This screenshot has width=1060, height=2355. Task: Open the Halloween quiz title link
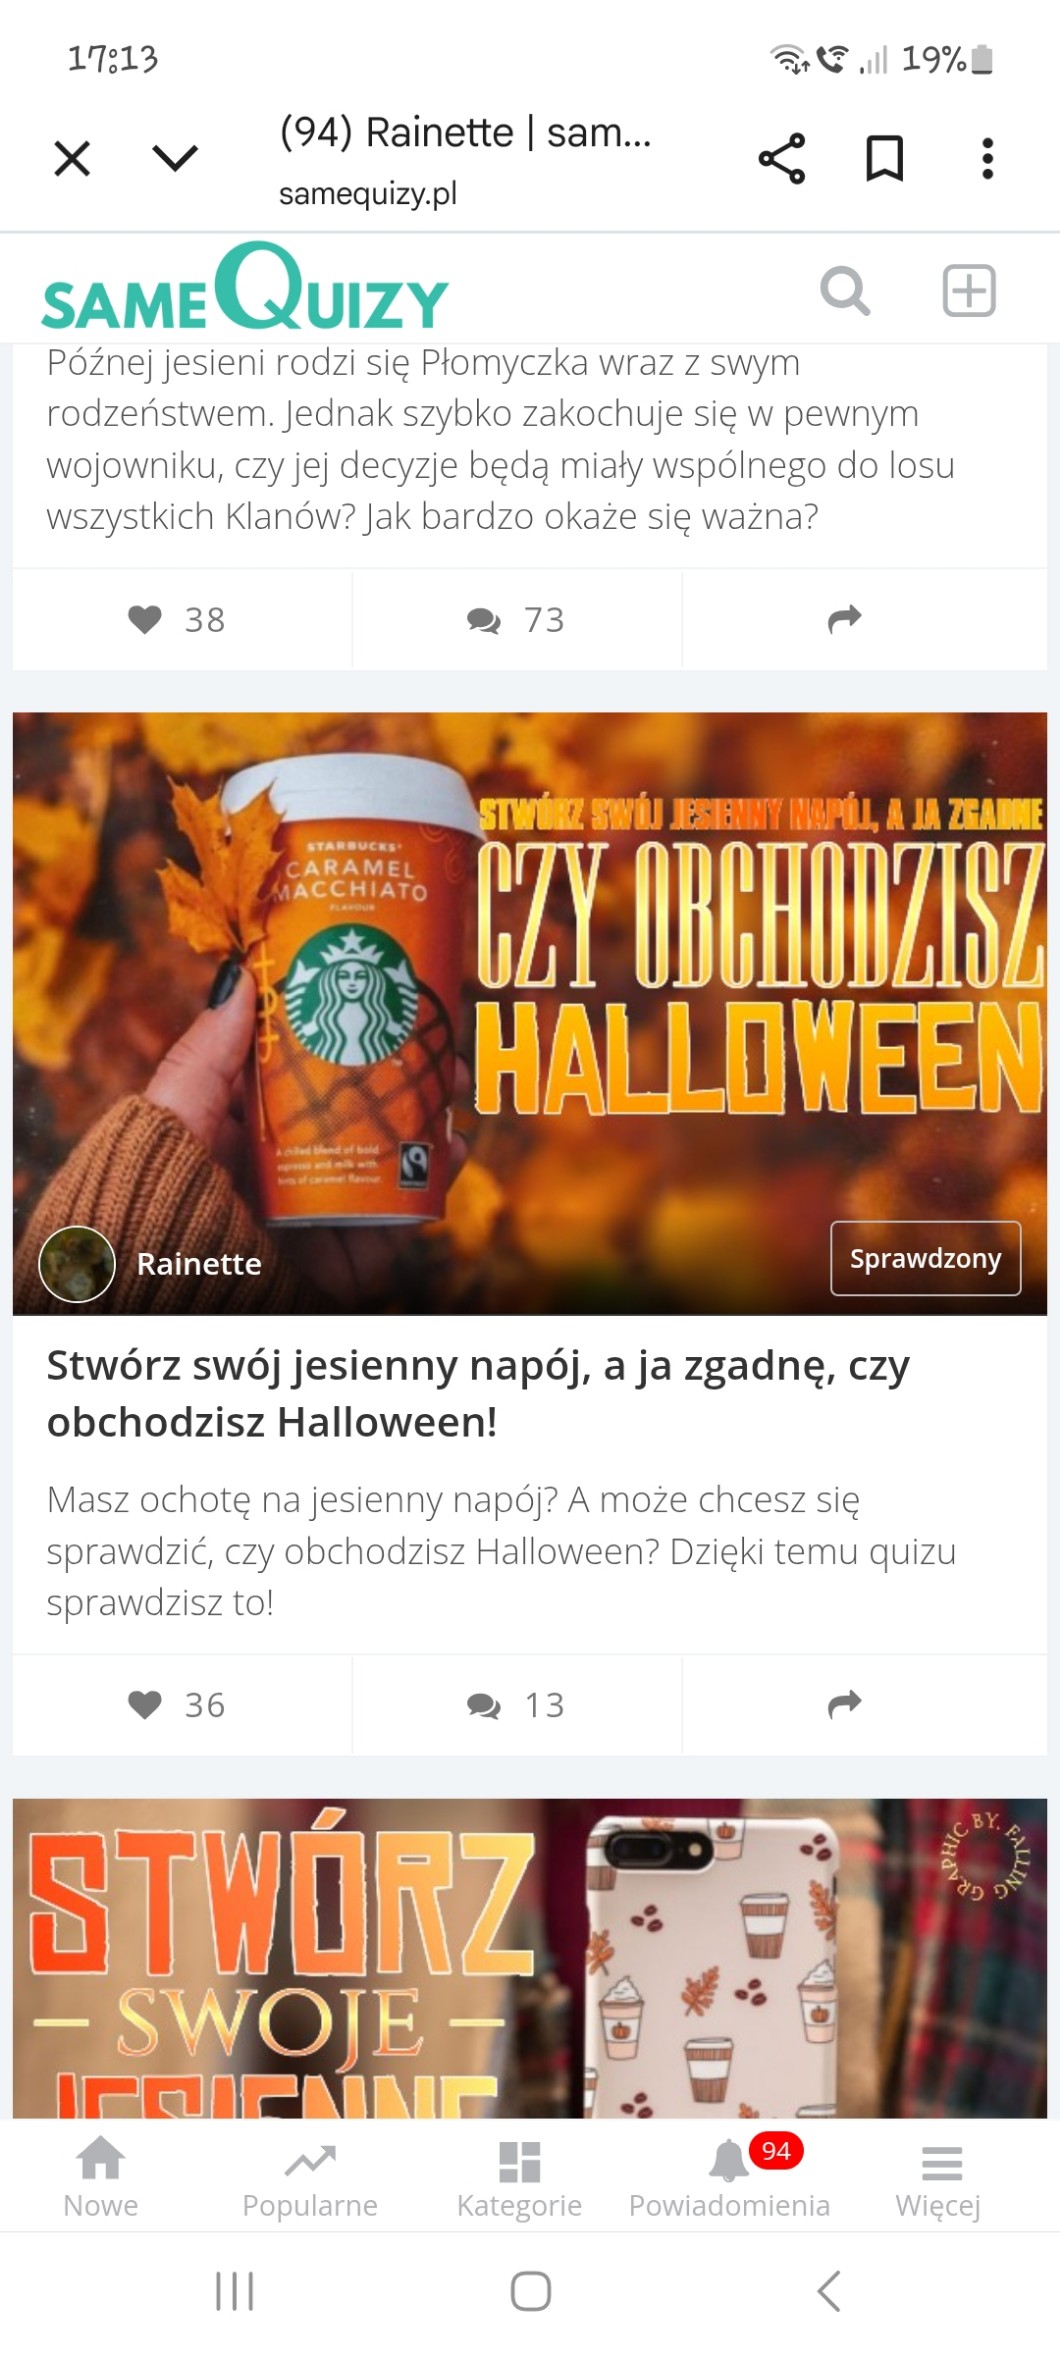point(478,1393)
